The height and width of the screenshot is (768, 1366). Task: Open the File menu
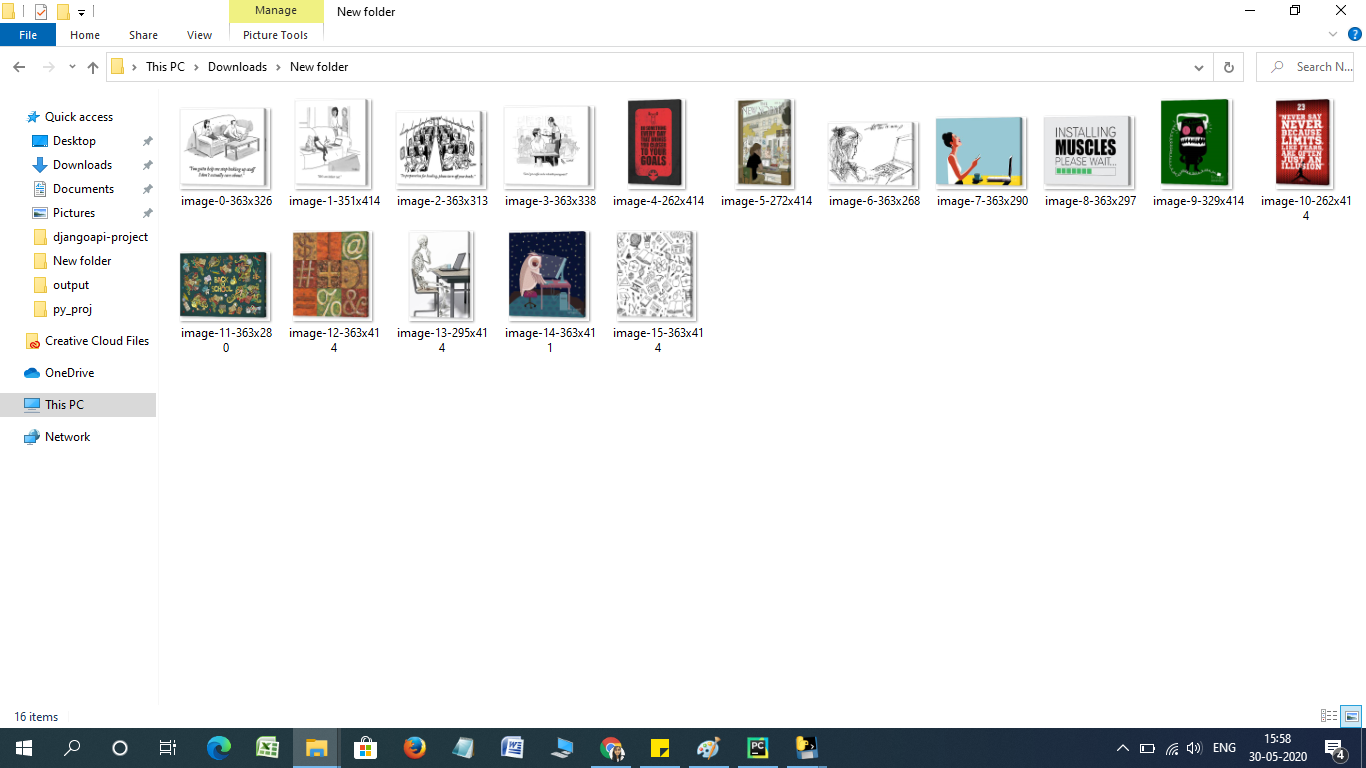(28, 35)
